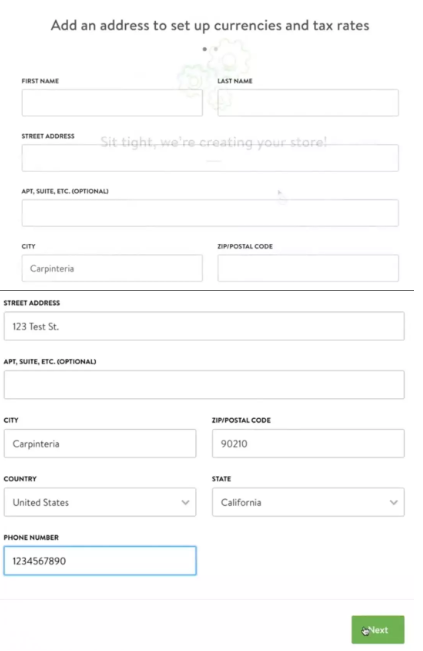Click the empty Zip/Postal Code field
423x651 pixels.
308,268
